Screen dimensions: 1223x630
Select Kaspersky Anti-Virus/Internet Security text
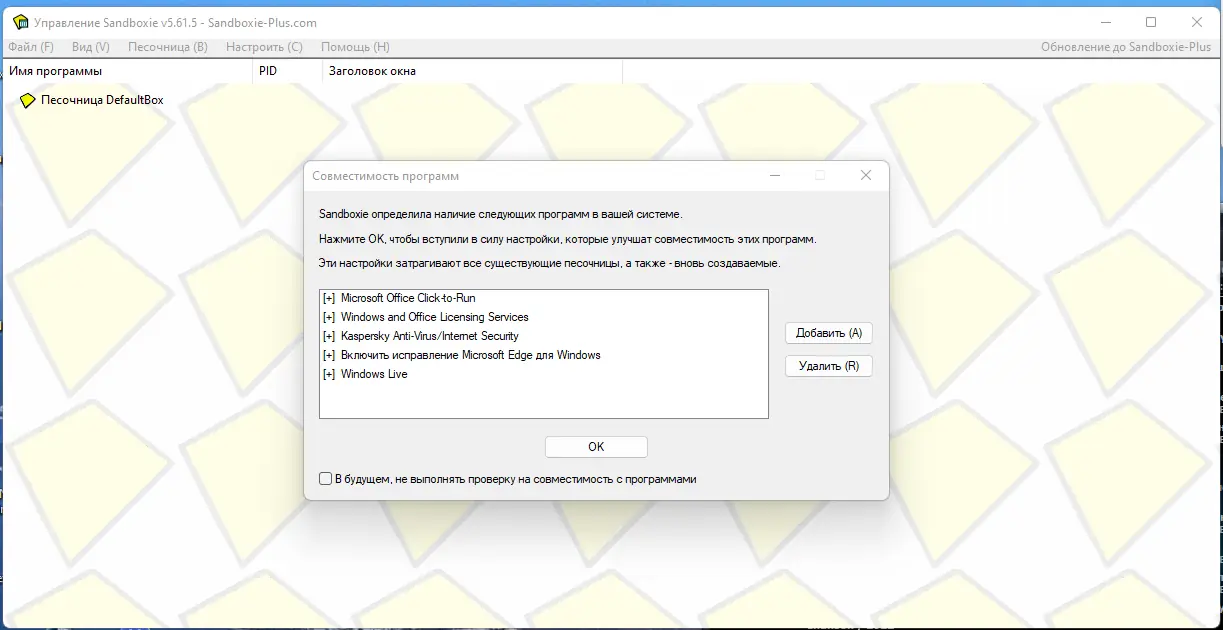430,336
